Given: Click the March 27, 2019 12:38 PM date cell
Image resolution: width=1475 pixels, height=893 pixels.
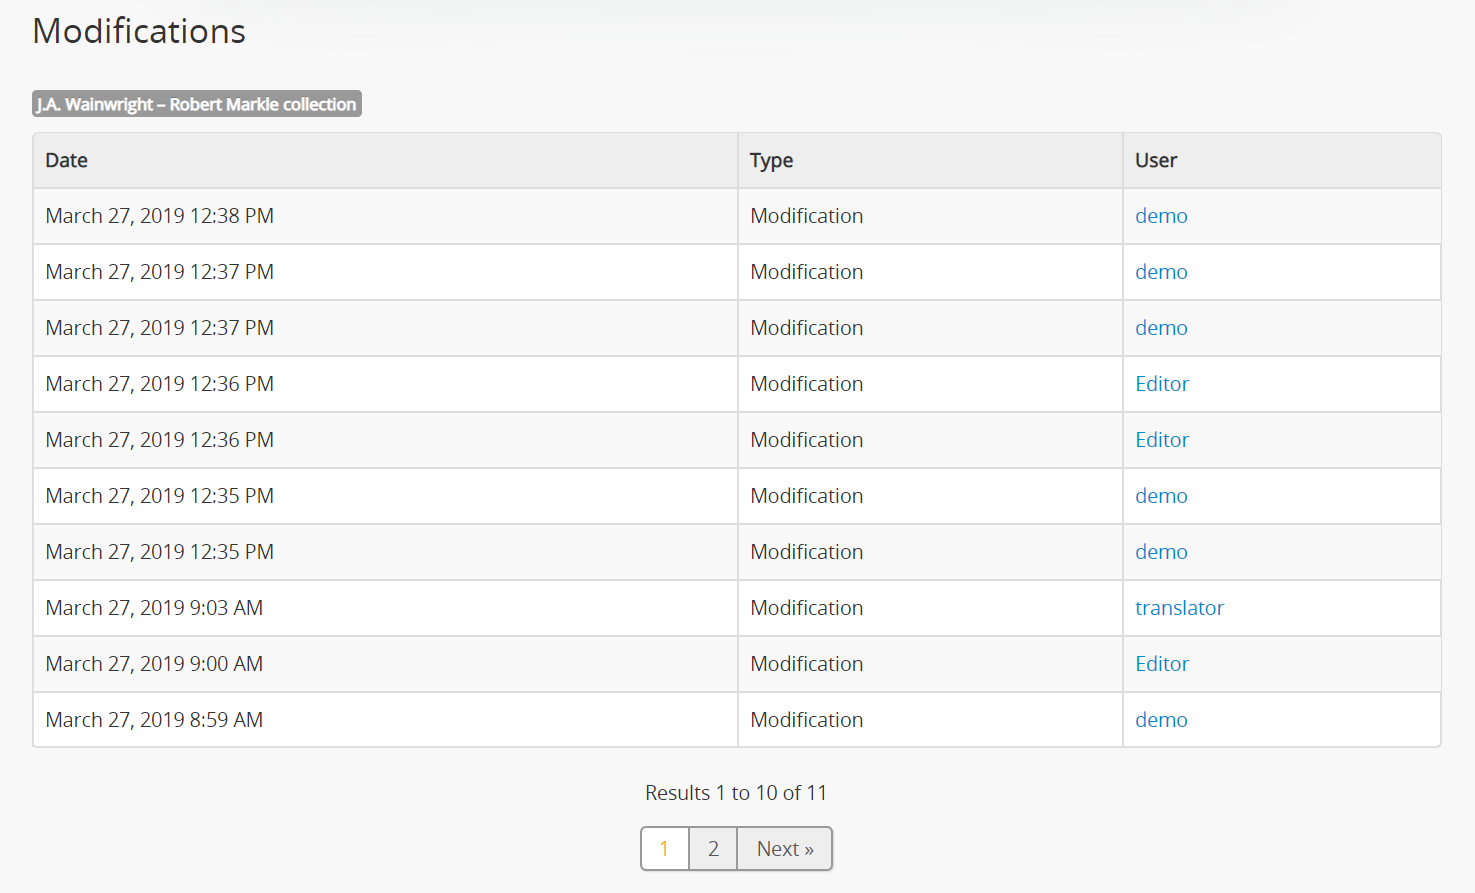Looking at the screenshot, I should (x=160, y=216).
